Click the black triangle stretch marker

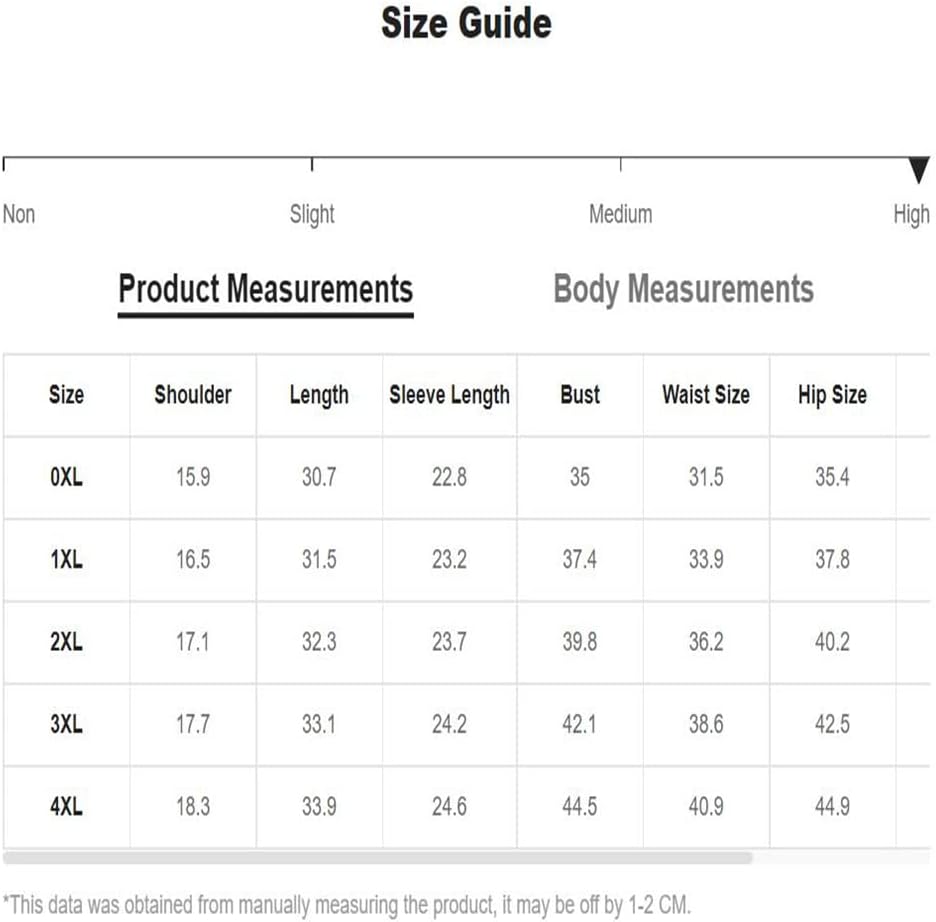(919, 170)
